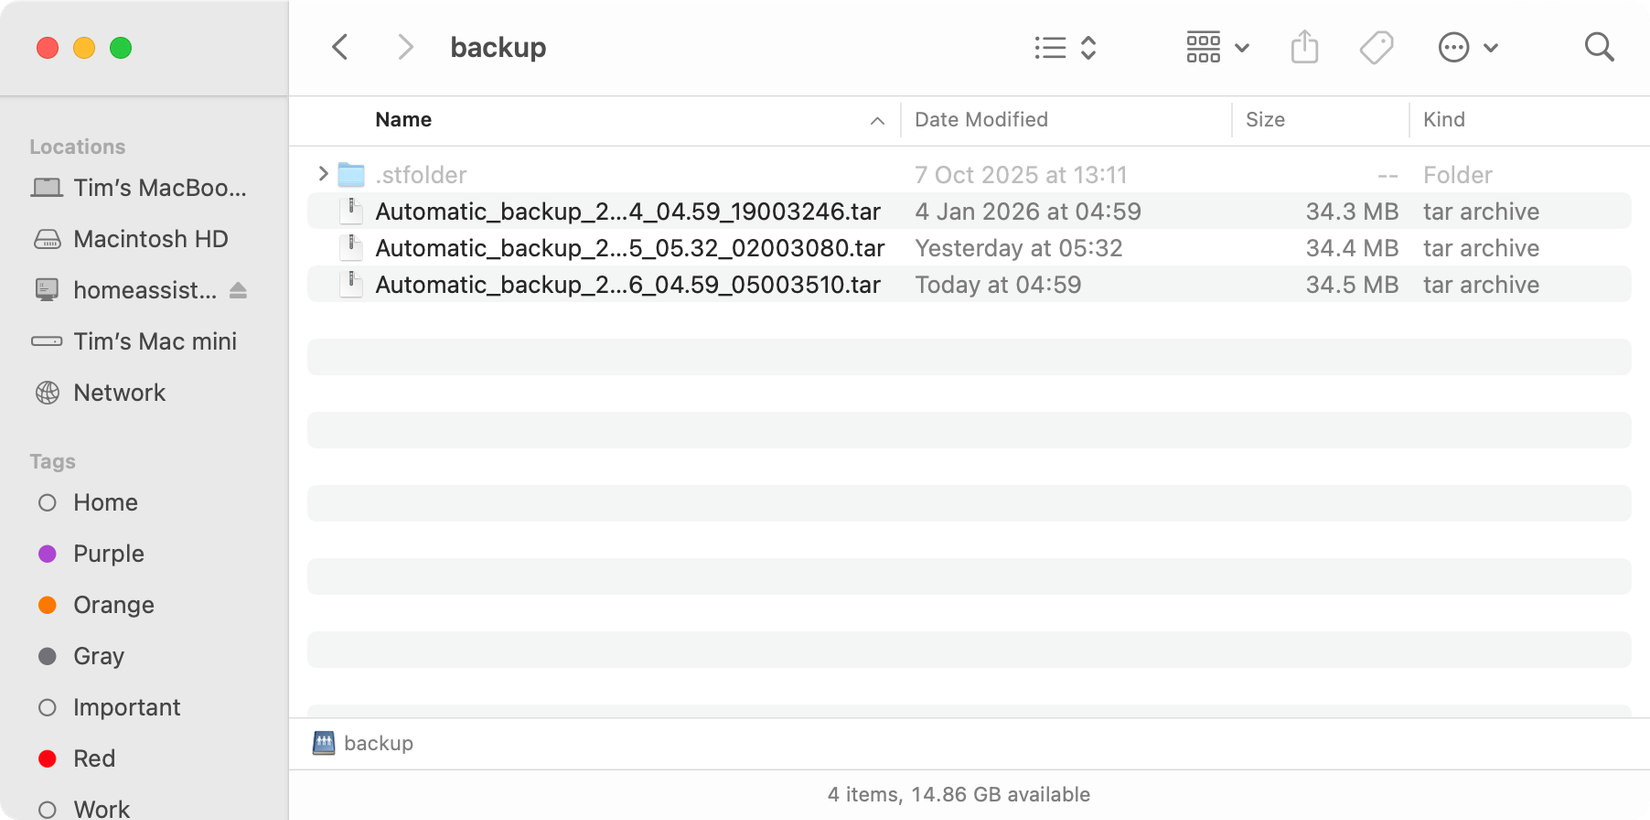Open the More actions ellipsis menu

tap(1467, 47)
